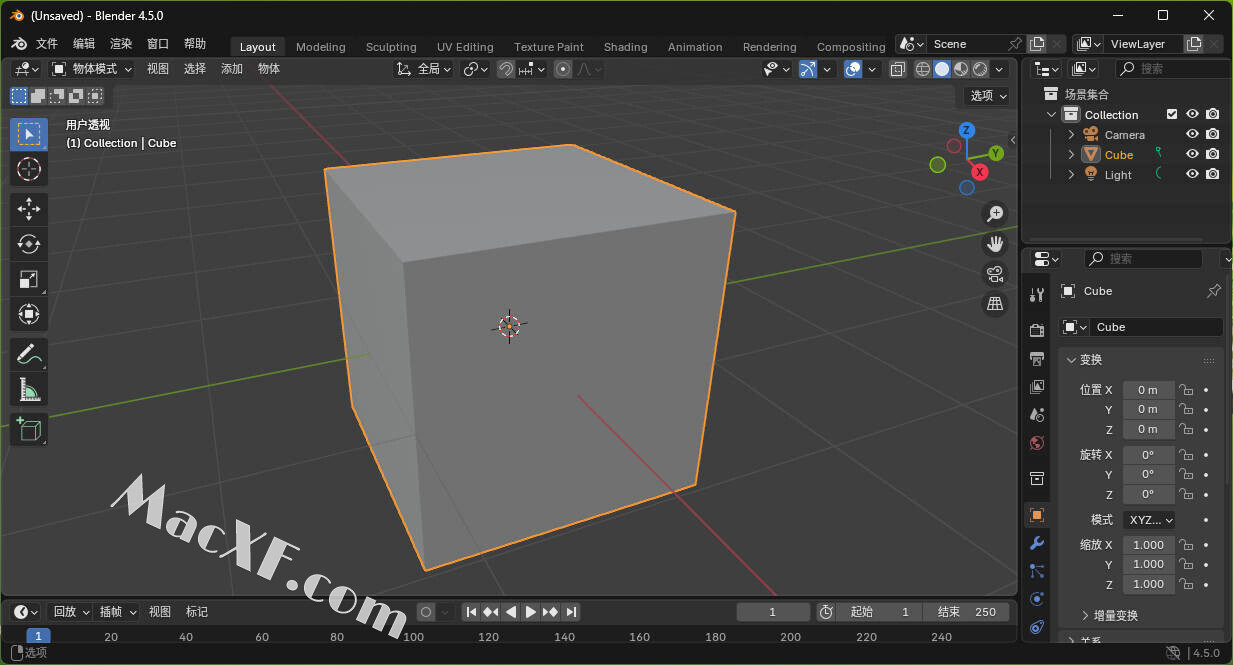
Task: Expand the Cube tree item
Action: click(x=1071, y=154)
